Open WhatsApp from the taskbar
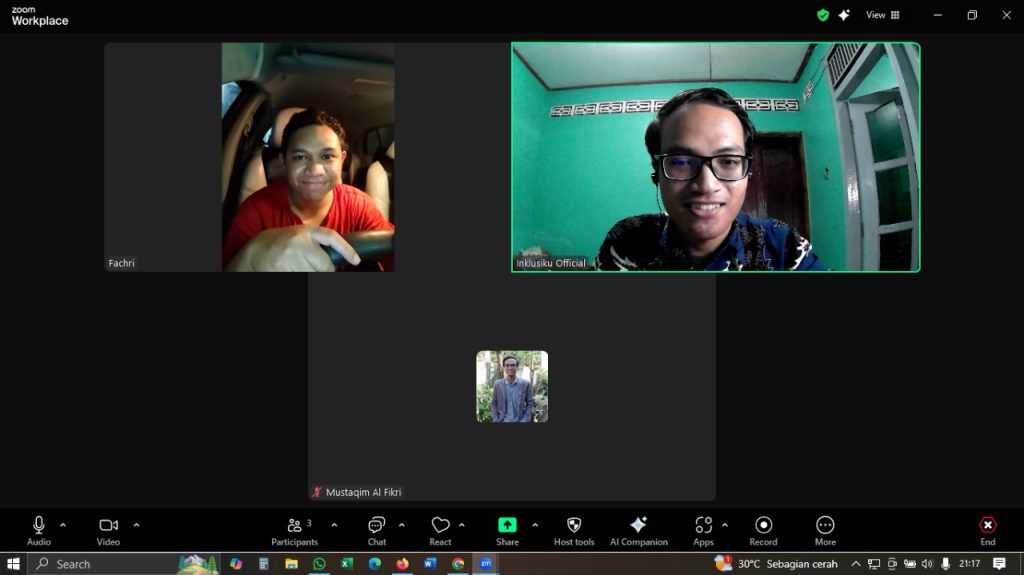This screenshot has width=1024, height=575. click(x=319, y=564)
